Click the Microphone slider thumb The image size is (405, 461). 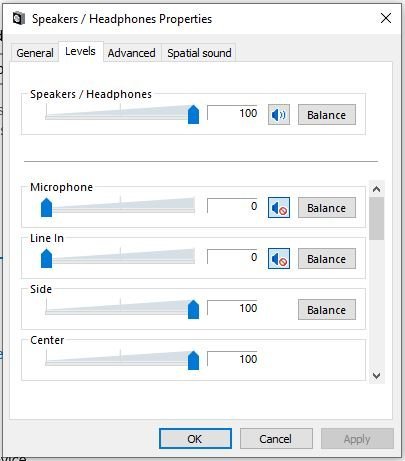(46, 208)
